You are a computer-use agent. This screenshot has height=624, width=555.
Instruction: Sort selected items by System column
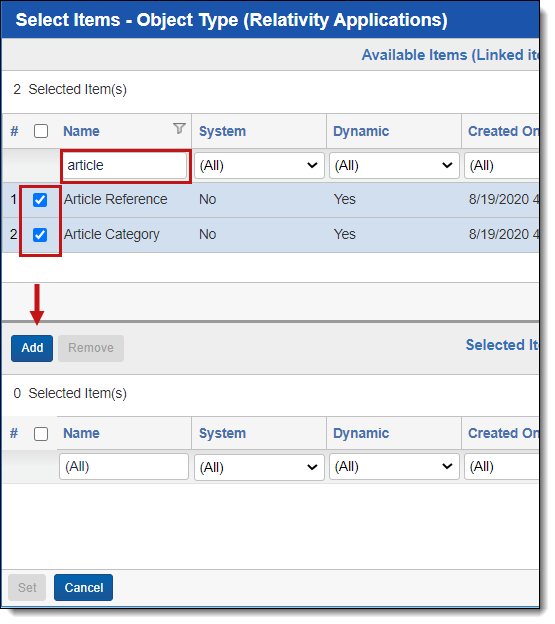[x=222, y=433]
